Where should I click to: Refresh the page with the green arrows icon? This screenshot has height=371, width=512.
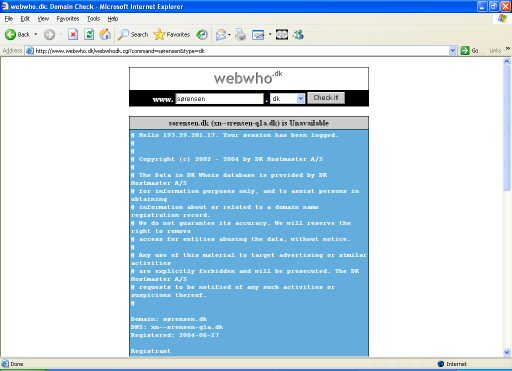click(89, 34)
